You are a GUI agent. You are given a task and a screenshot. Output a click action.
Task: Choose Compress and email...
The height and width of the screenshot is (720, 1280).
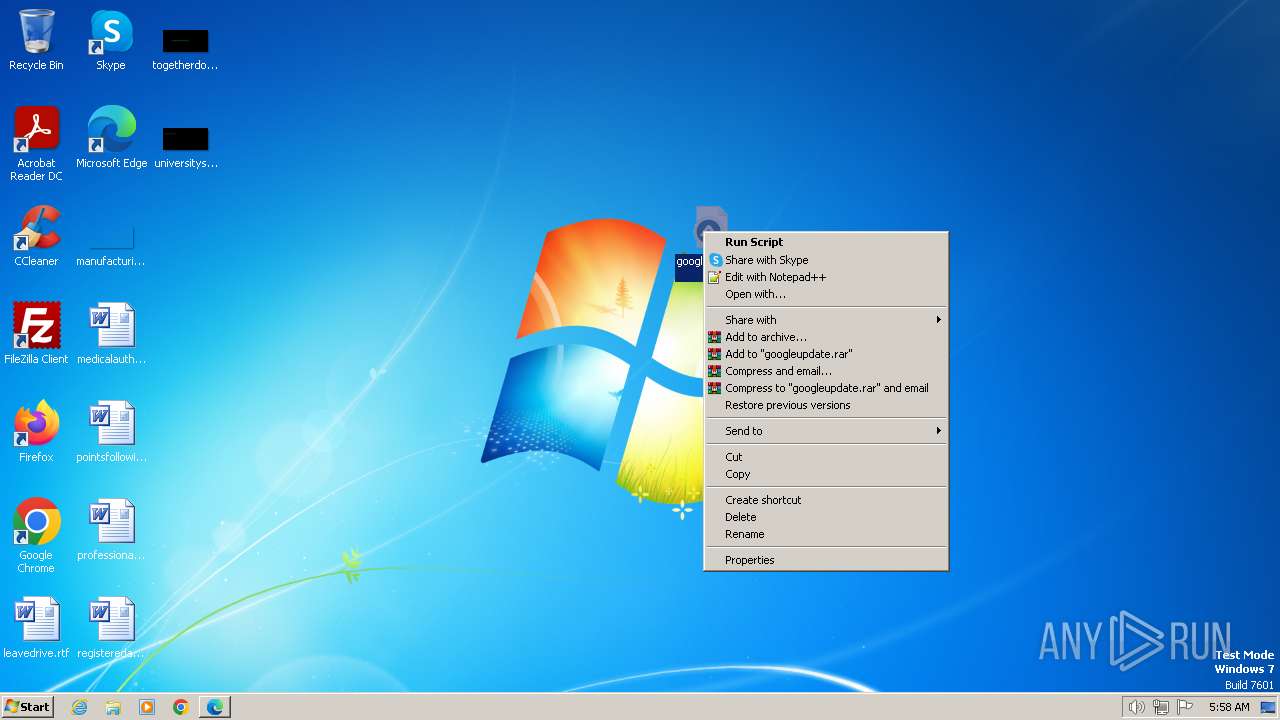click(x=826, y=371)
